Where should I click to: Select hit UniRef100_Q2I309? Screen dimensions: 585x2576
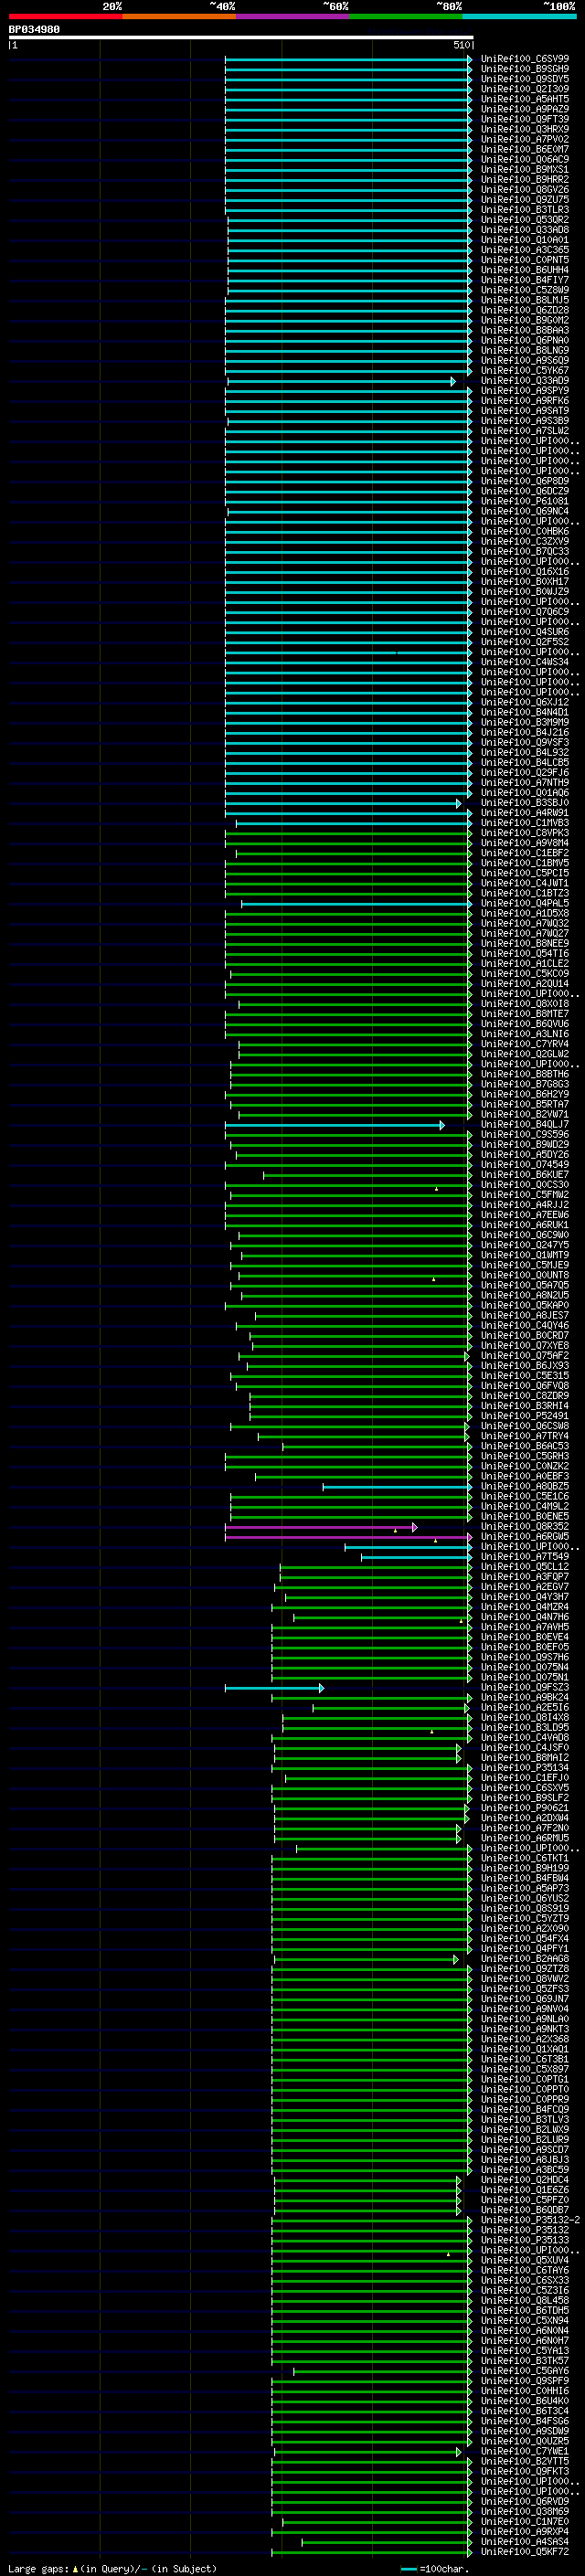[524, 89]
